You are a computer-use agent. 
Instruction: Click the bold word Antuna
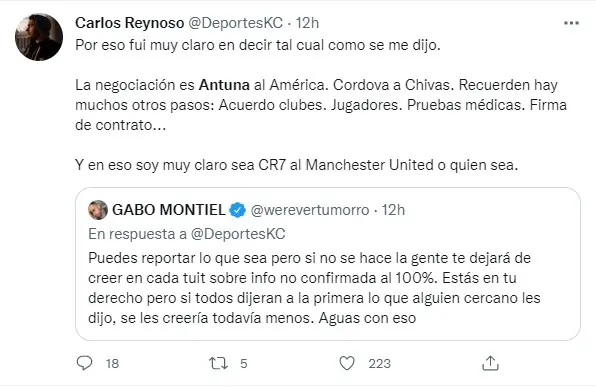[x=224, y=85]
